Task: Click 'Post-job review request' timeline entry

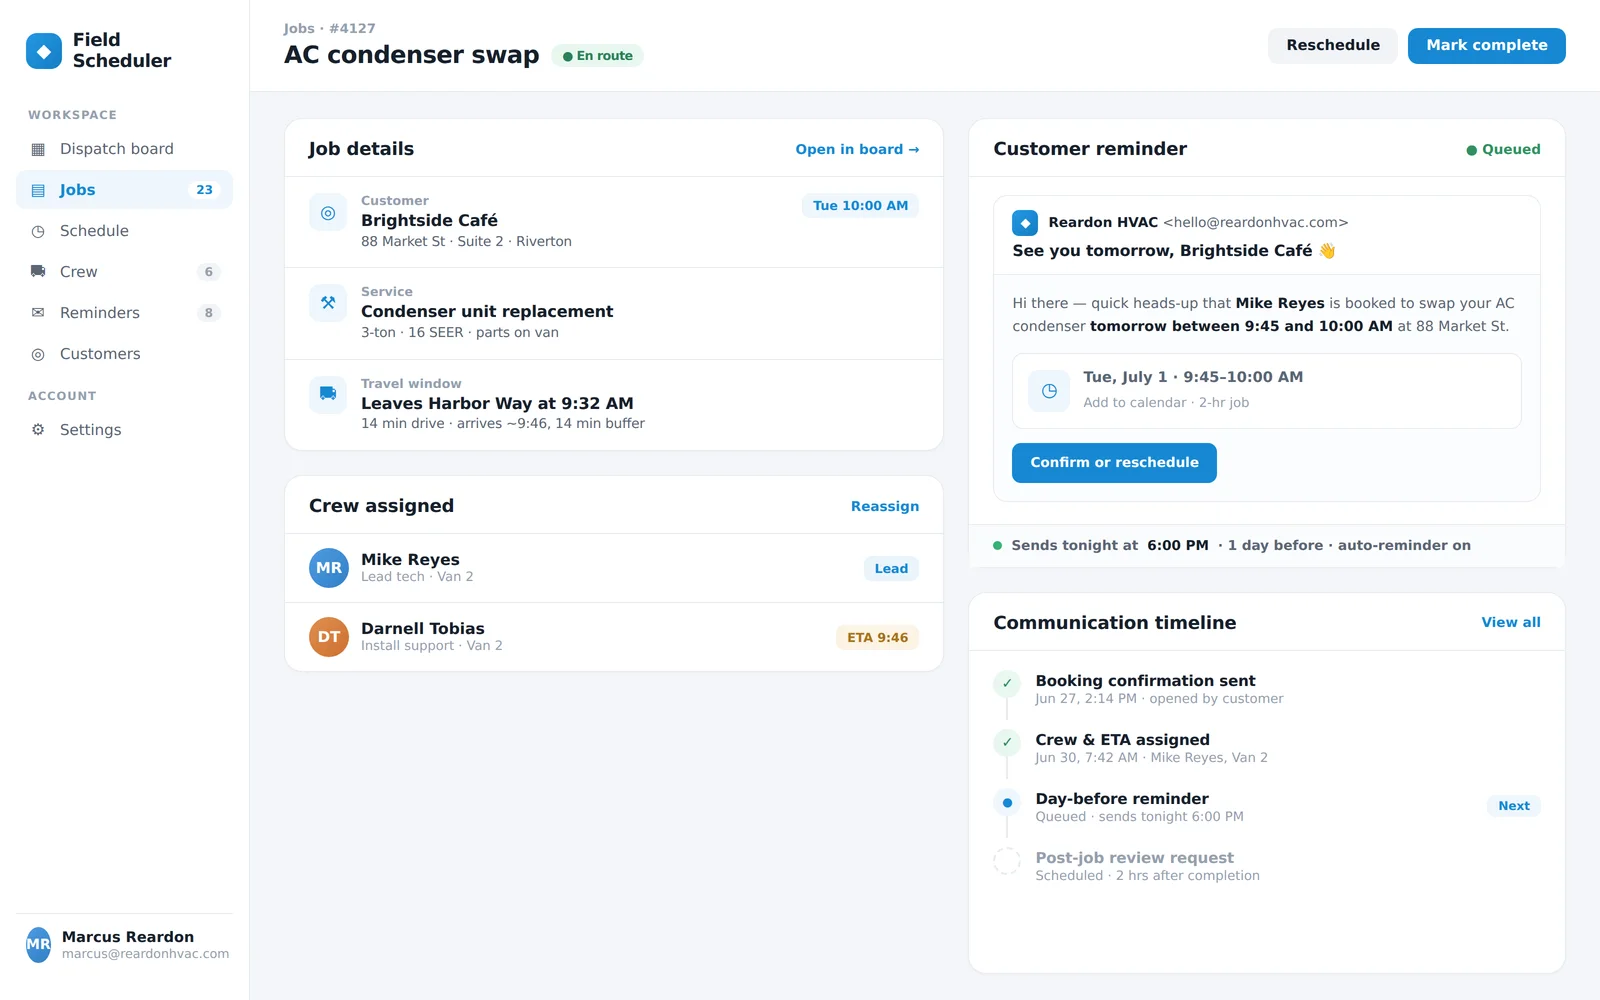Action: (1134, 858)
